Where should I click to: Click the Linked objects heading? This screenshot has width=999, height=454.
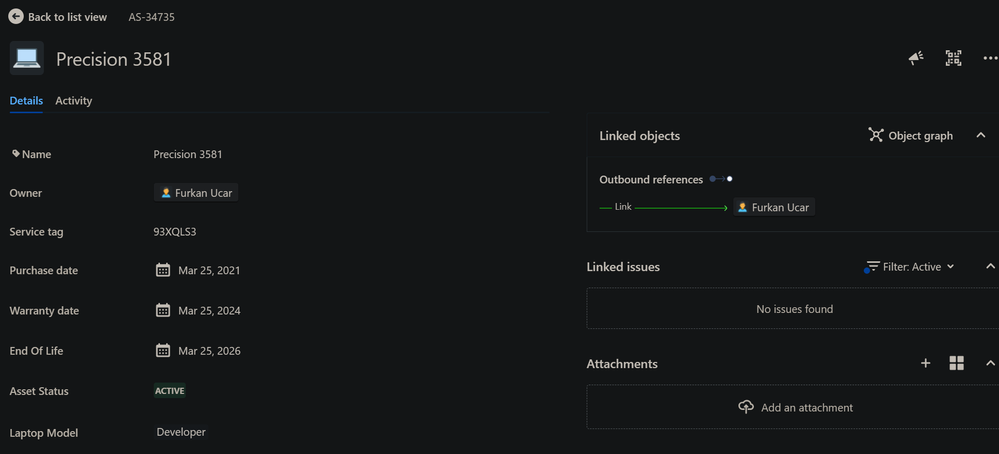point(640,136)
